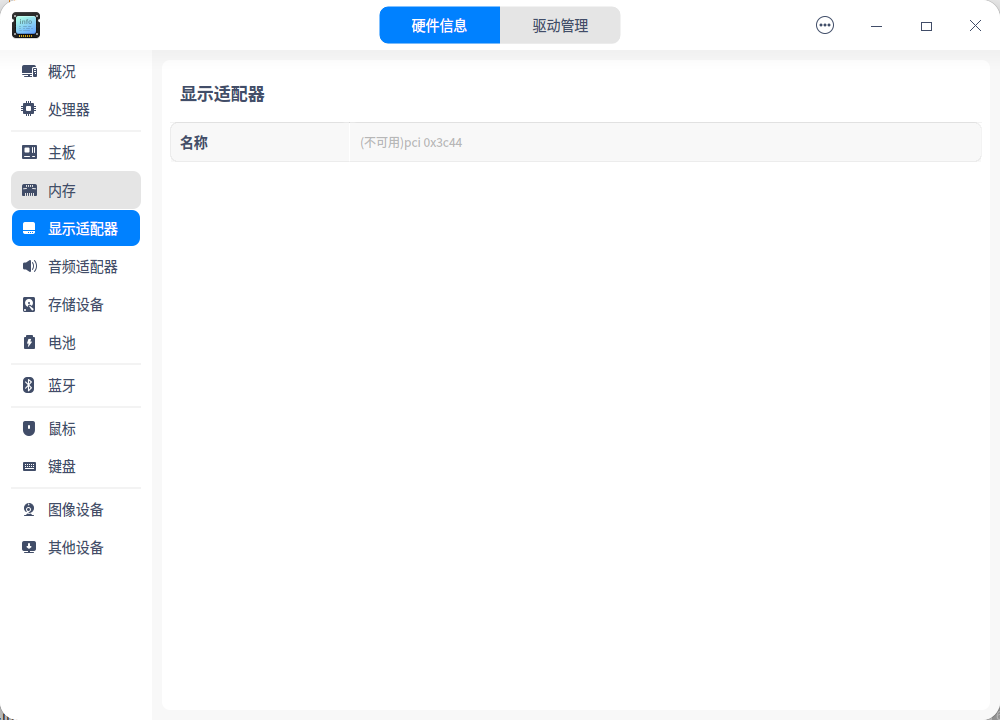The image size is (1000, 720).
Task: Click the 处理器 CPU gear icon
Action: (x=28, y=109)
